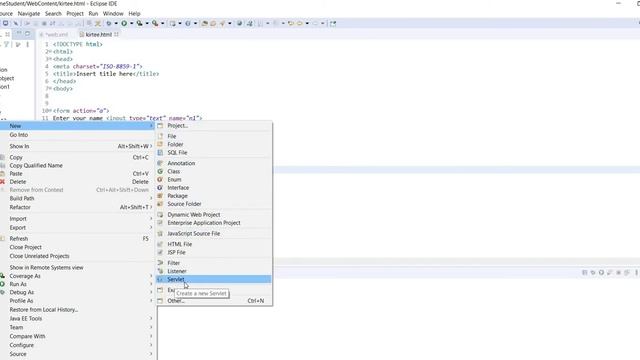Click the External Tools toolbar icon
Viewport: 640px width, 360px height.
pyautogui.click(x=155, y=23)
